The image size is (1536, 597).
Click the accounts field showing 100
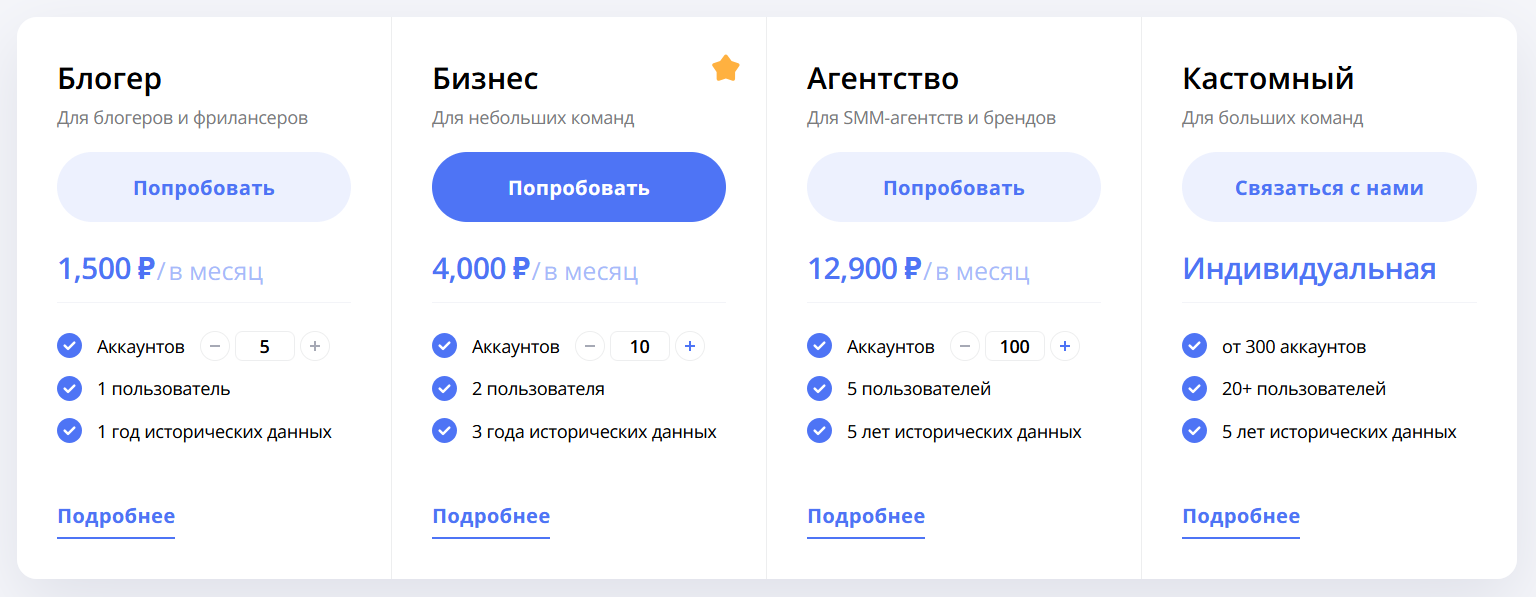(x=1015, y=346)
